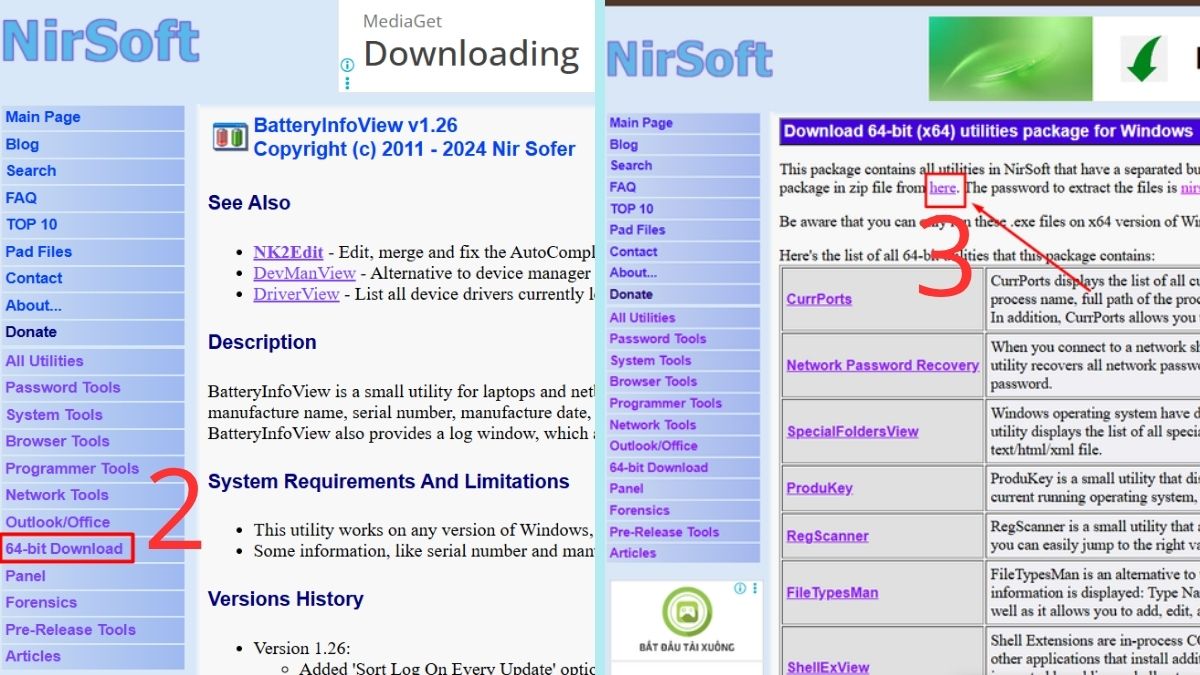This screenshot has width=1200, height=675.
Task: Open the RegScanner utility link
Action: tap(828, 536)
